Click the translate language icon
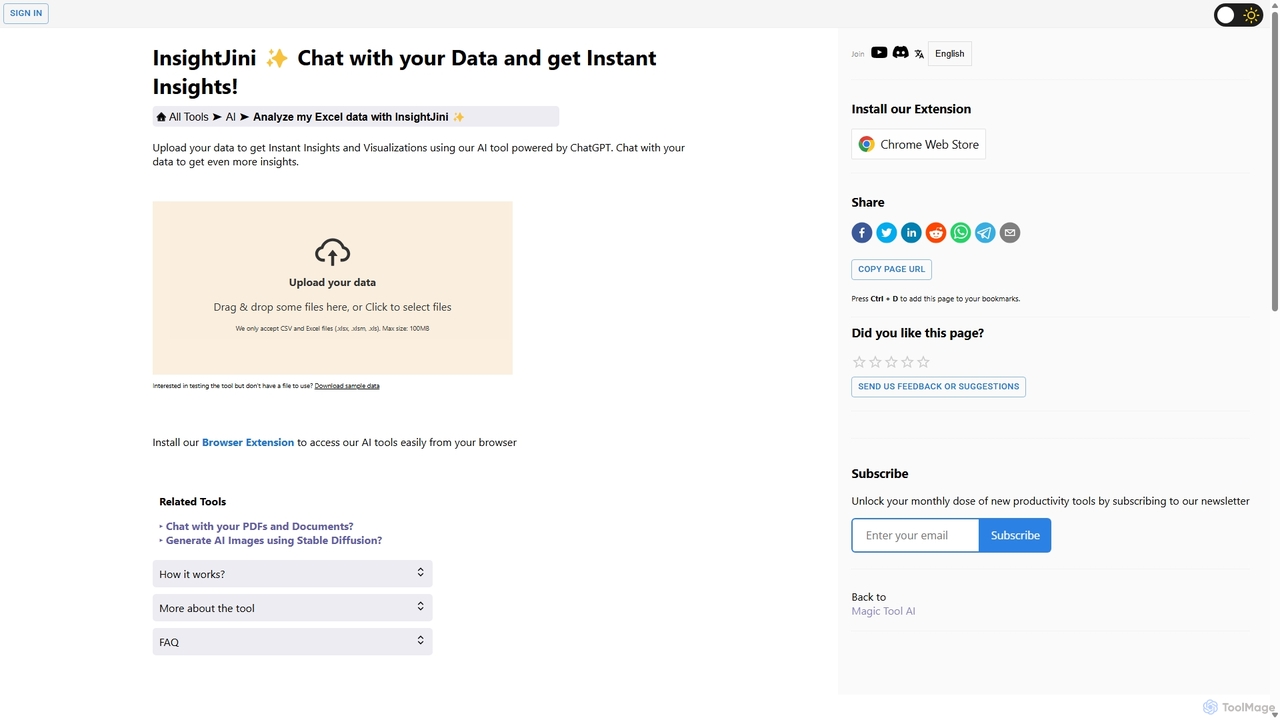 [919, 54]
